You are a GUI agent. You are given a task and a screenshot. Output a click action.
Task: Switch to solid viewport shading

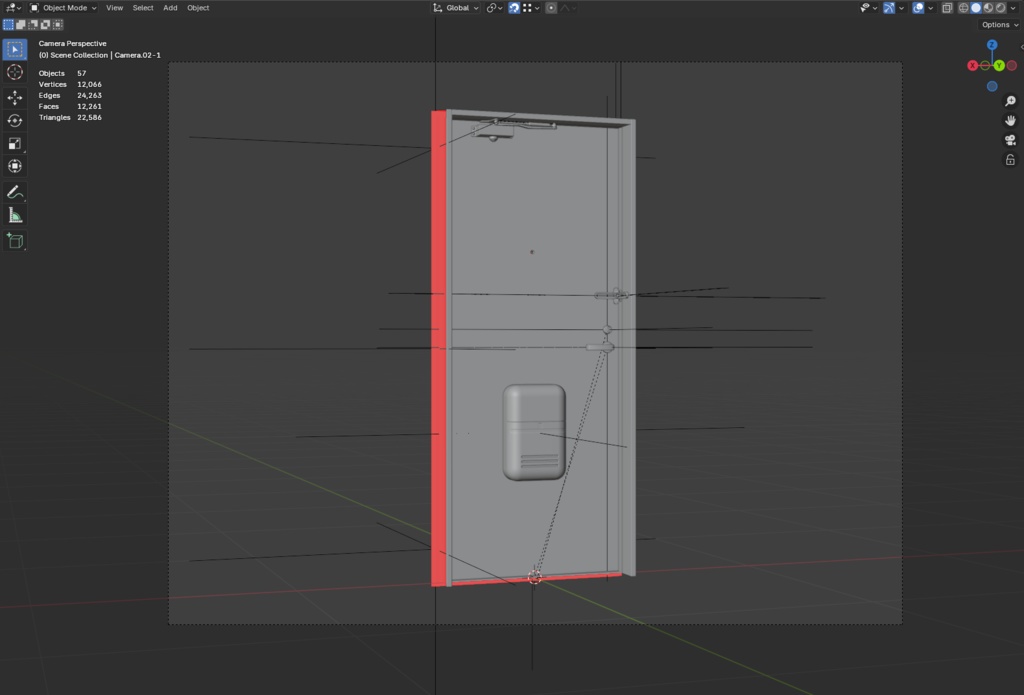[976, 8]
